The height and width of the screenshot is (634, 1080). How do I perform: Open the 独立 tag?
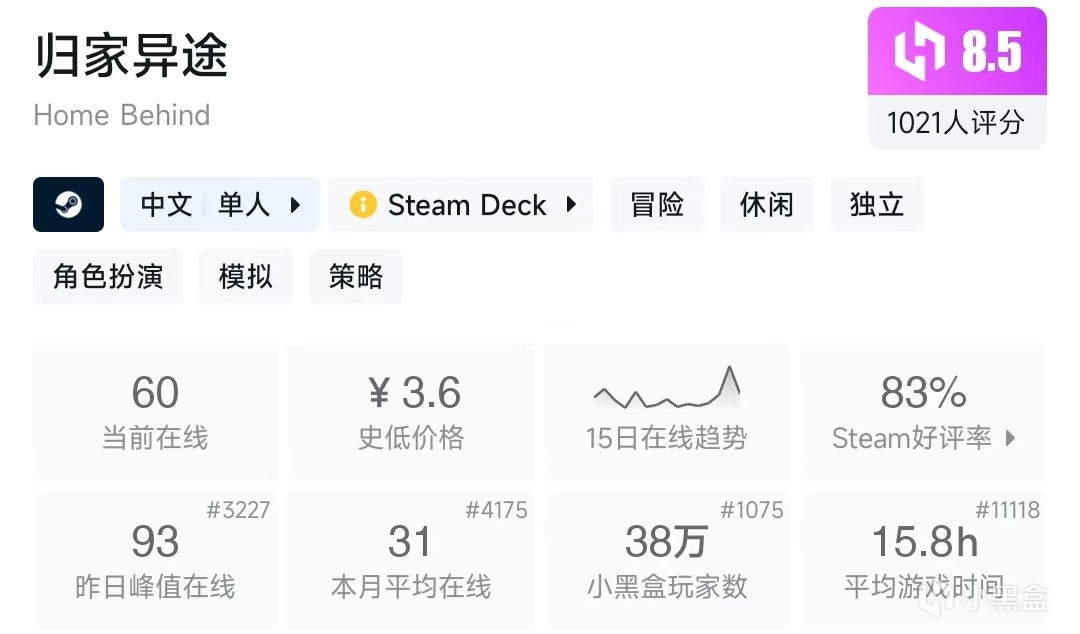click(x=876, y=205)
